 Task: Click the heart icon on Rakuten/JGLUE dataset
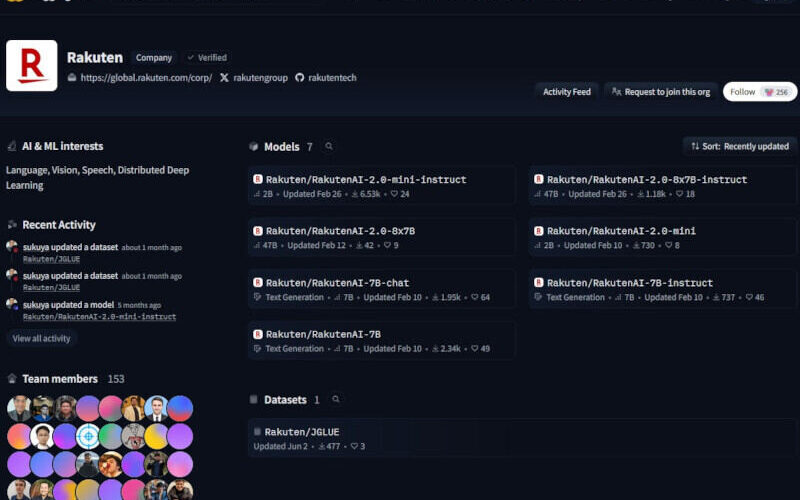coord(354,446)
